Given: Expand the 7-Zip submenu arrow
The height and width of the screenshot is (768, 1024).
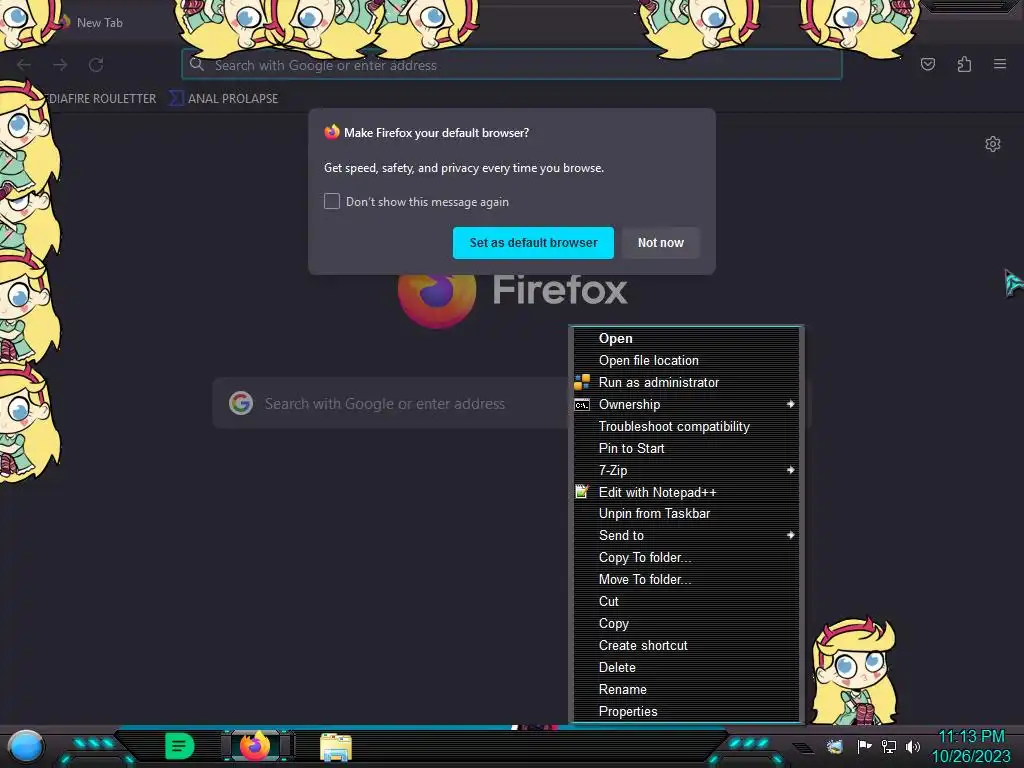Looking at the screenshot, I should 790,470.
